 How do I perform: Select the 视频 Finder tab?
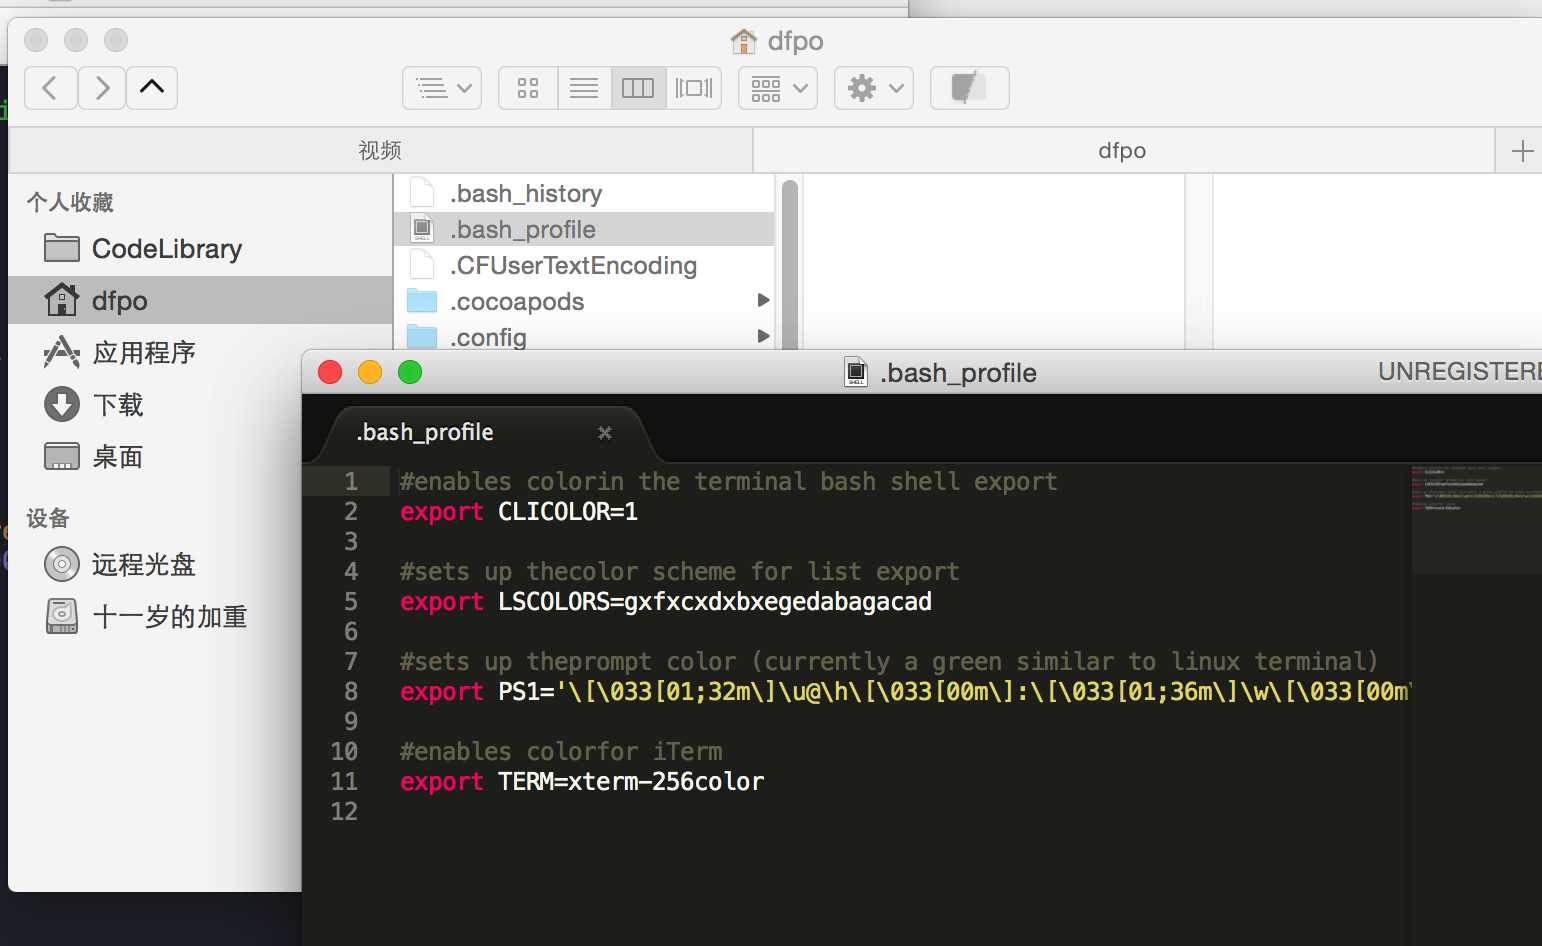380,150
